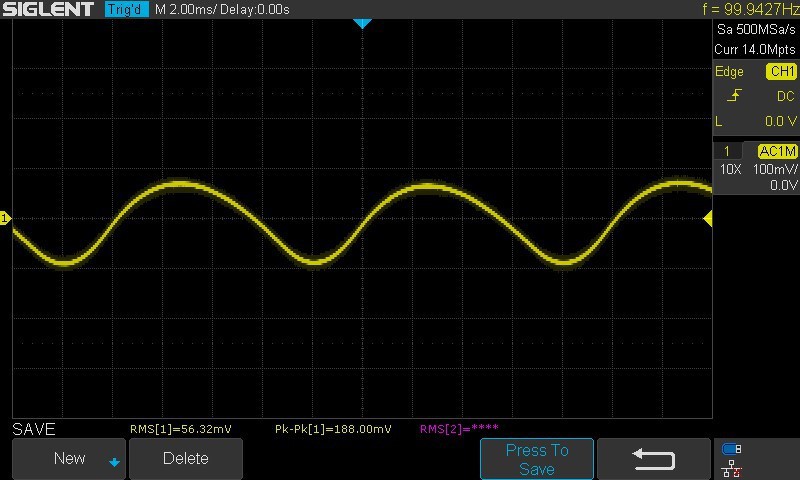
Task: Open the New file dropdown button
Action: tap(69, 459)
